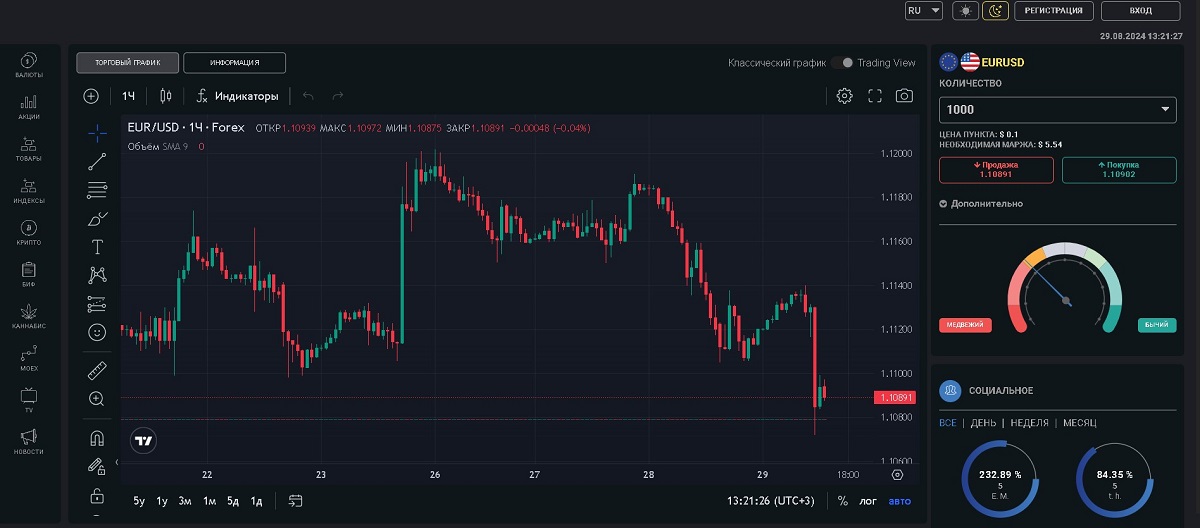Switch to the Информация tab
This screenshot has height=528, width=1200.
pos(235,63)
